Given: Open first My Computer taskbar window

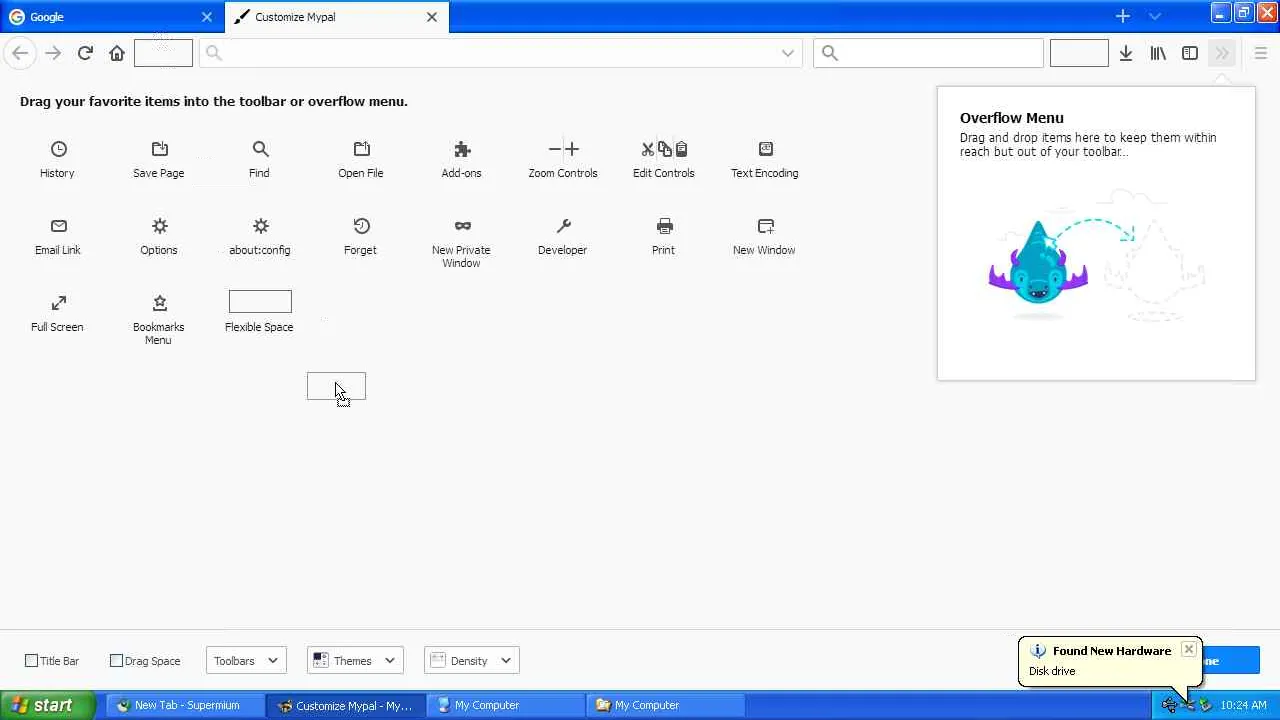Looking at the screenshot, I should click(x=505, y=705).
